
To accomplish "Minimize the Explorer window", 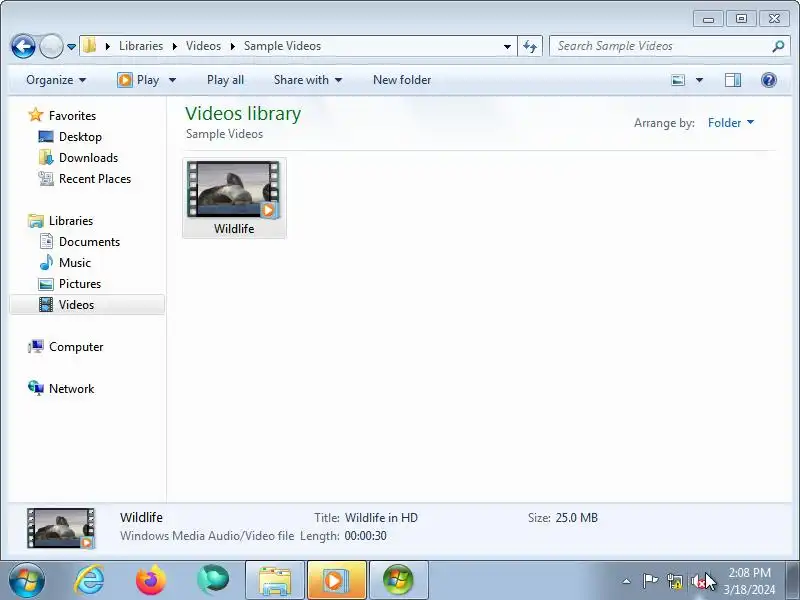I will (708, 19).
